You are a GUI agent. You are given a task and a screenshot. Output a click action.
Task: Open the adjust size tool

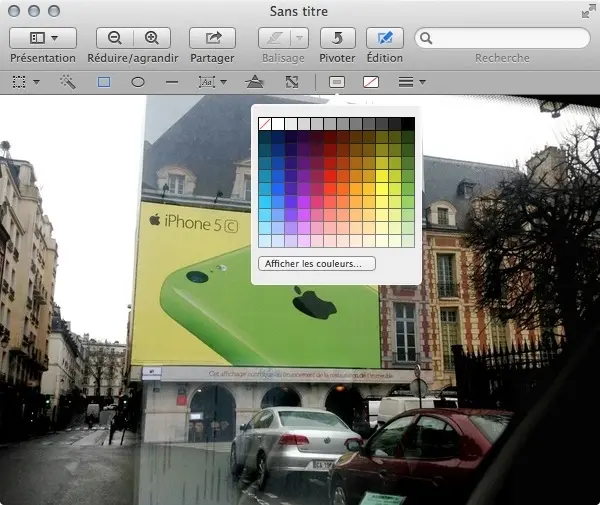[x=292, y=82]
